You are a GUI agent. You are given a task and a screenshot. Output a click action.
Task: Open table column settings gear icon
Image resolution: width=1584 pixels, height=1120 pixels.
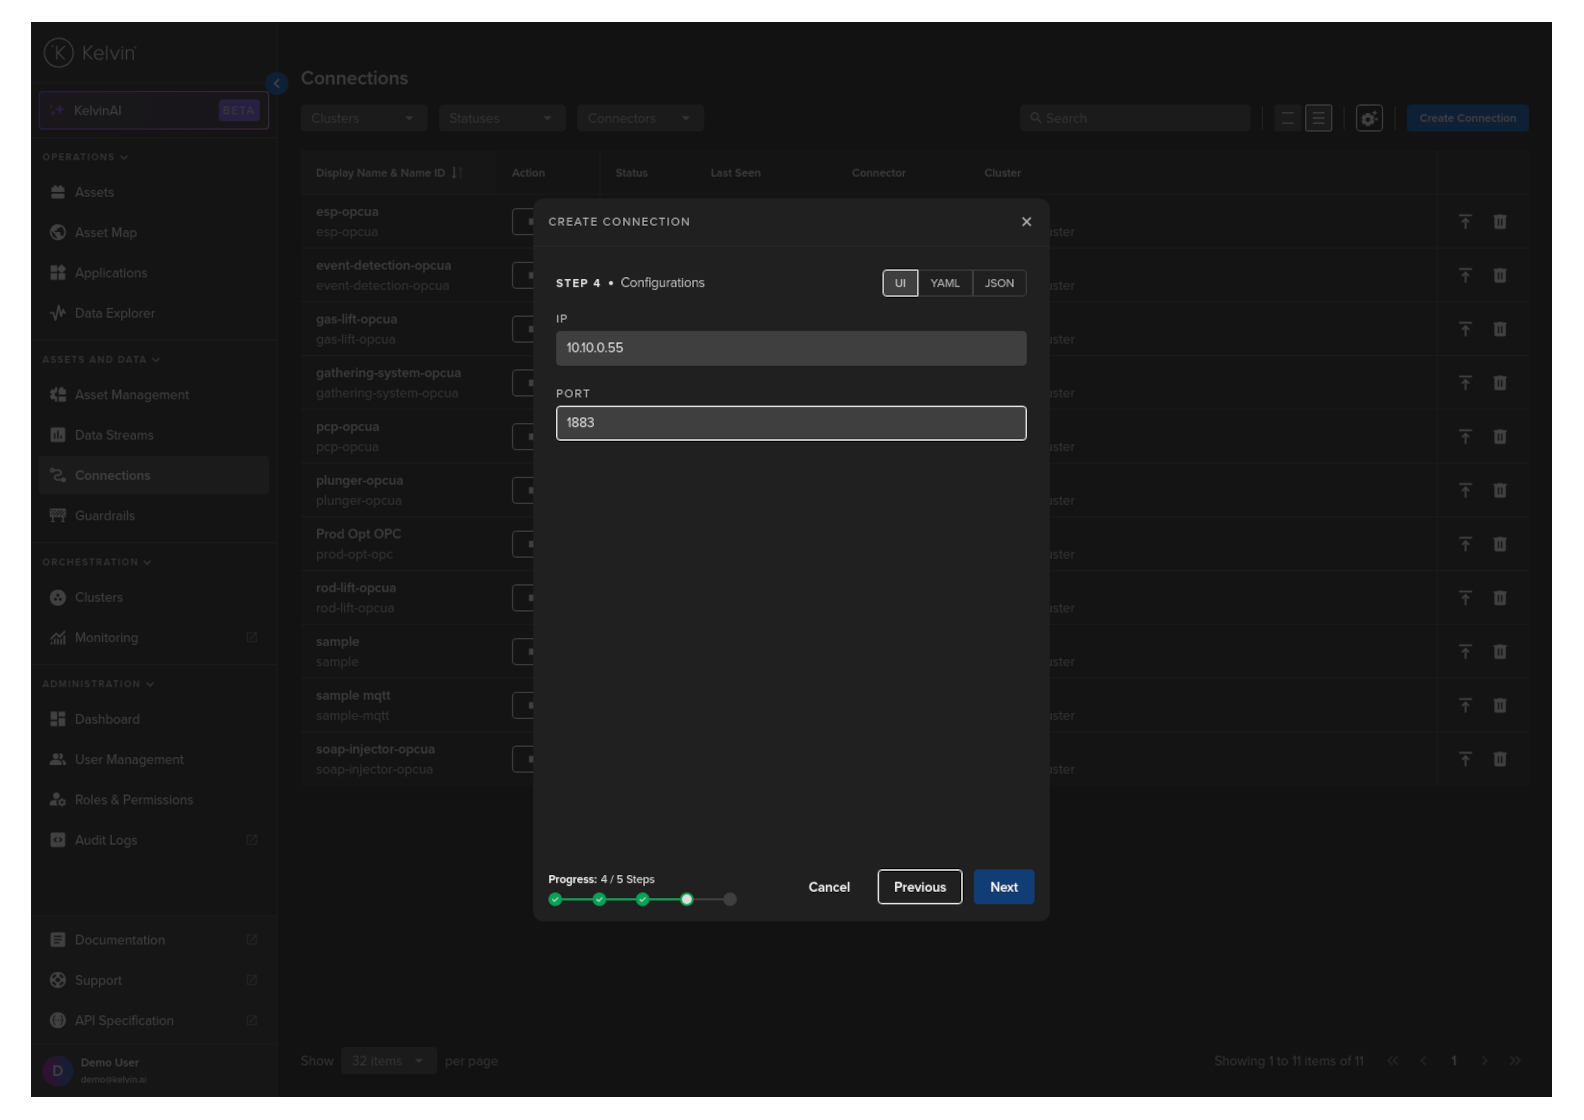(1368, 118)
